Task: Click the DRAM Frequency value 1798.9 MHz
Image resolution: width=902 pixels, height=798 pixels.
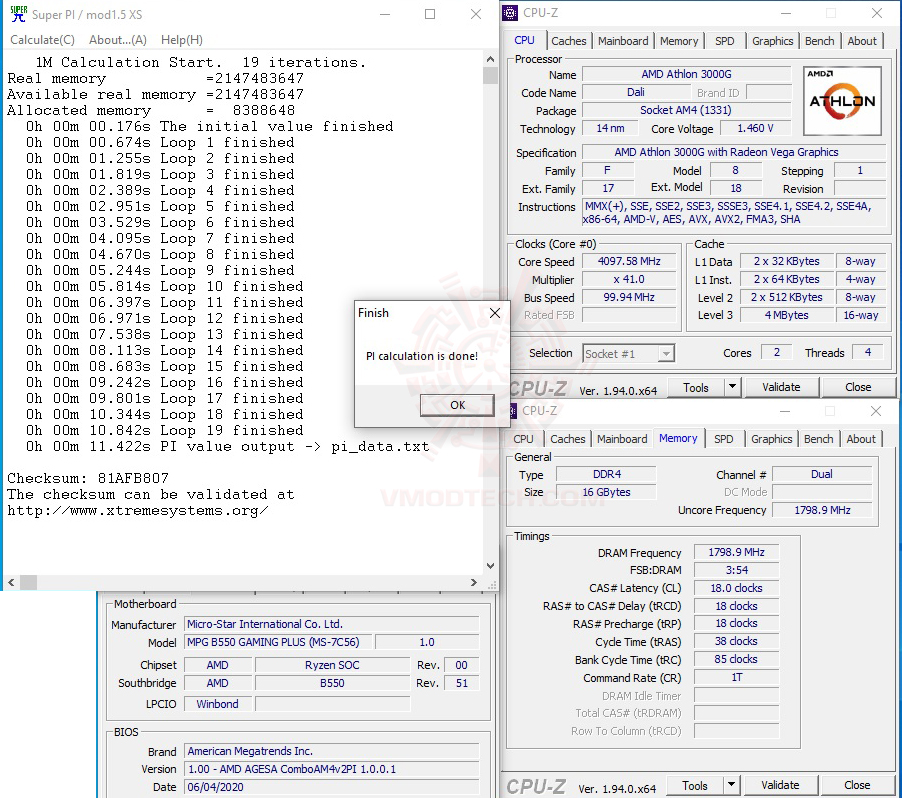Action: point(736,552)
